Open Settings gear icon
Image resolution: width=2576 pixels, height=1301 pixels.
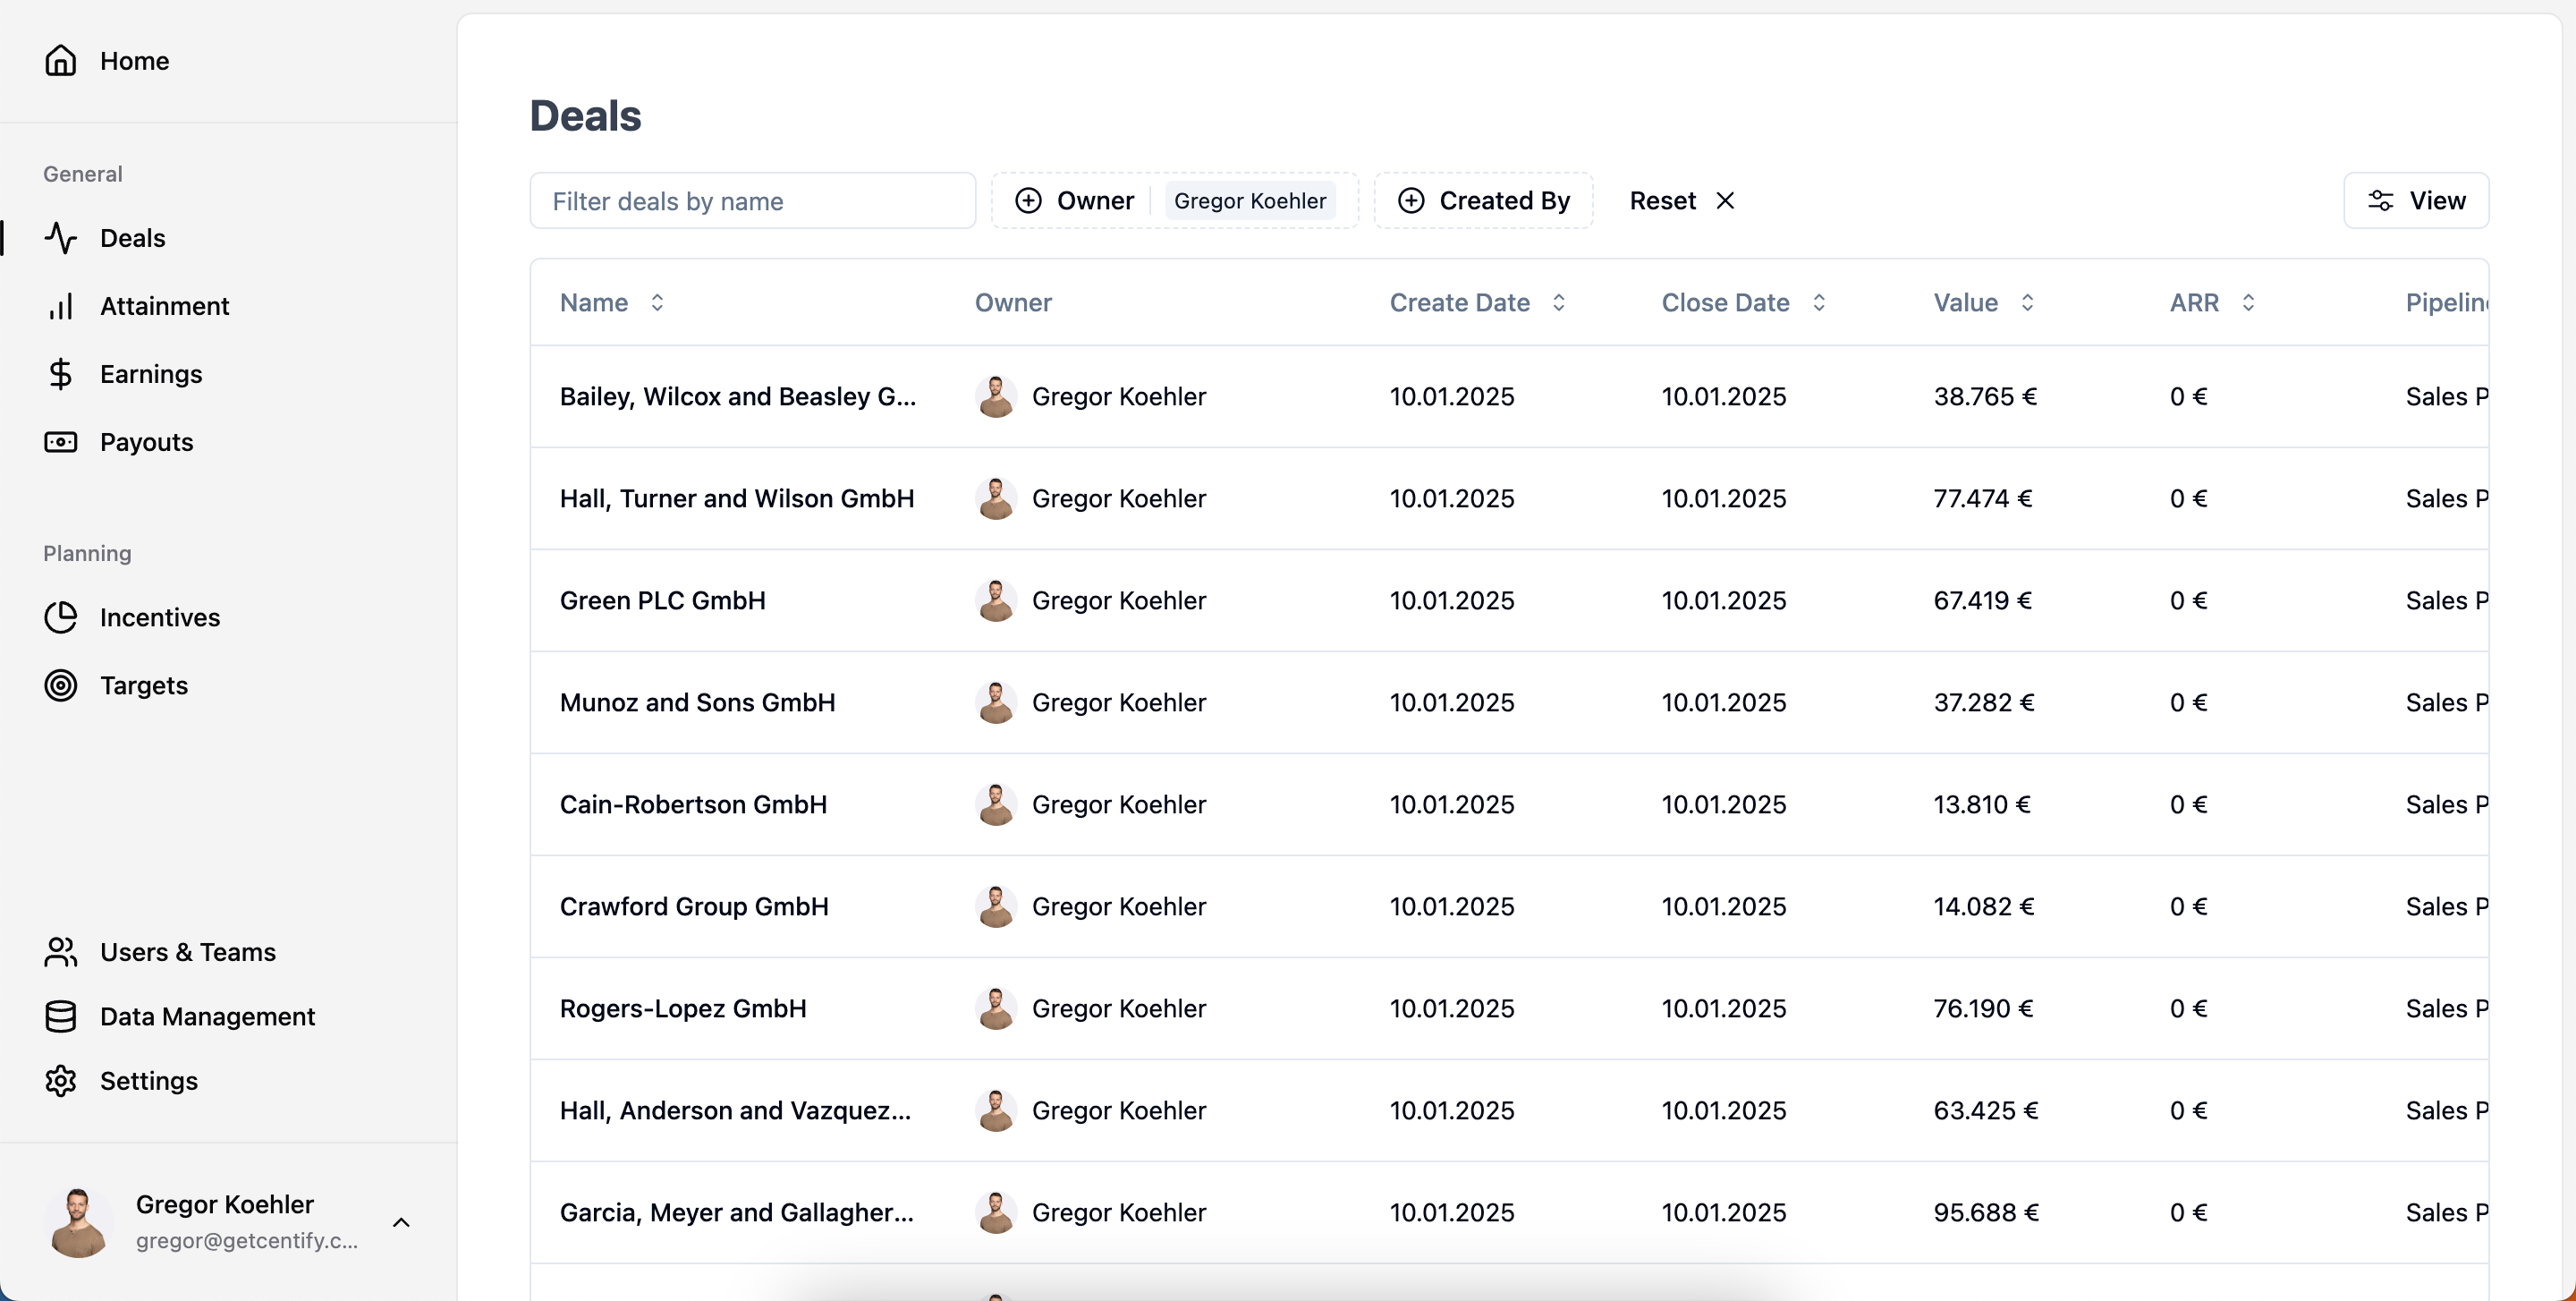pyautogui.click(x=60, y=1081)
